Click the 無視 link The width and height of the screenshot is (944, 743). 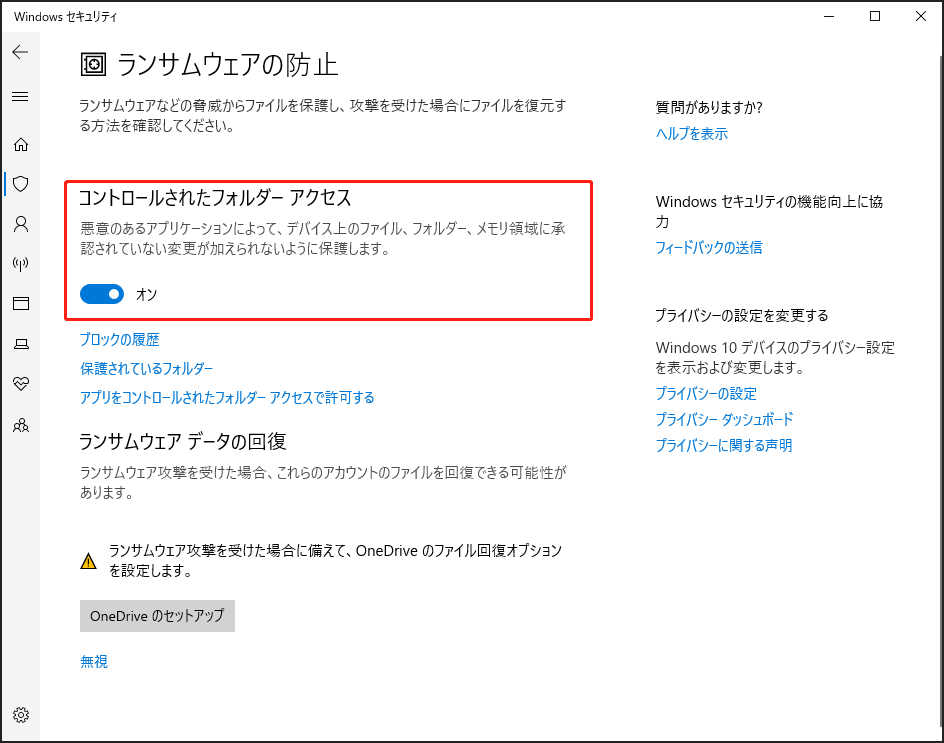click(x=94, y=662)
